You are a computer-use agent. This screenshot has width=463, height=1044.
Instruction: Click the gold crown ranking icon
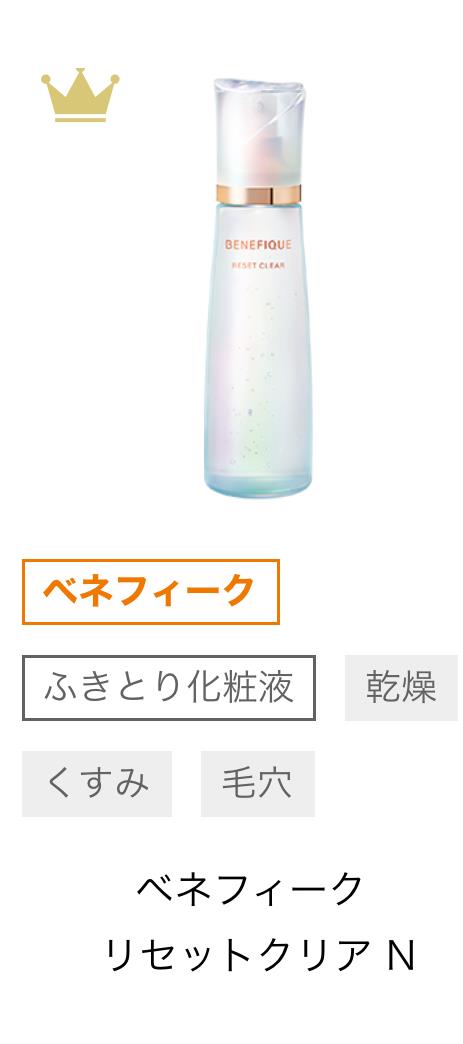pos(80,95)
